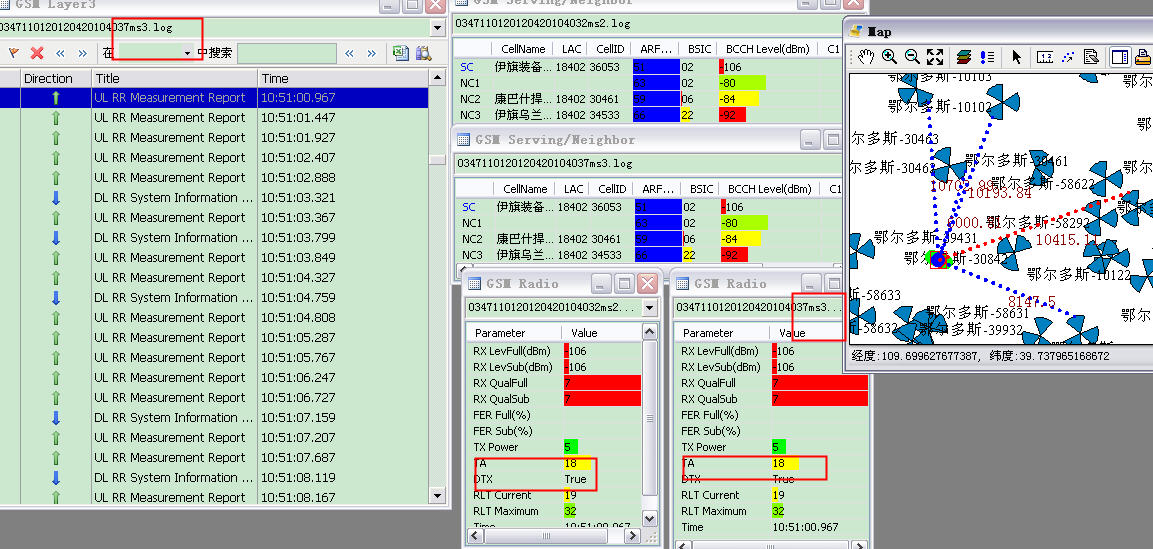Image resolution: width=1153 pixels, height=549 pixels.
Task: Pick the arrow select tool in Map
Action: 1017,57
